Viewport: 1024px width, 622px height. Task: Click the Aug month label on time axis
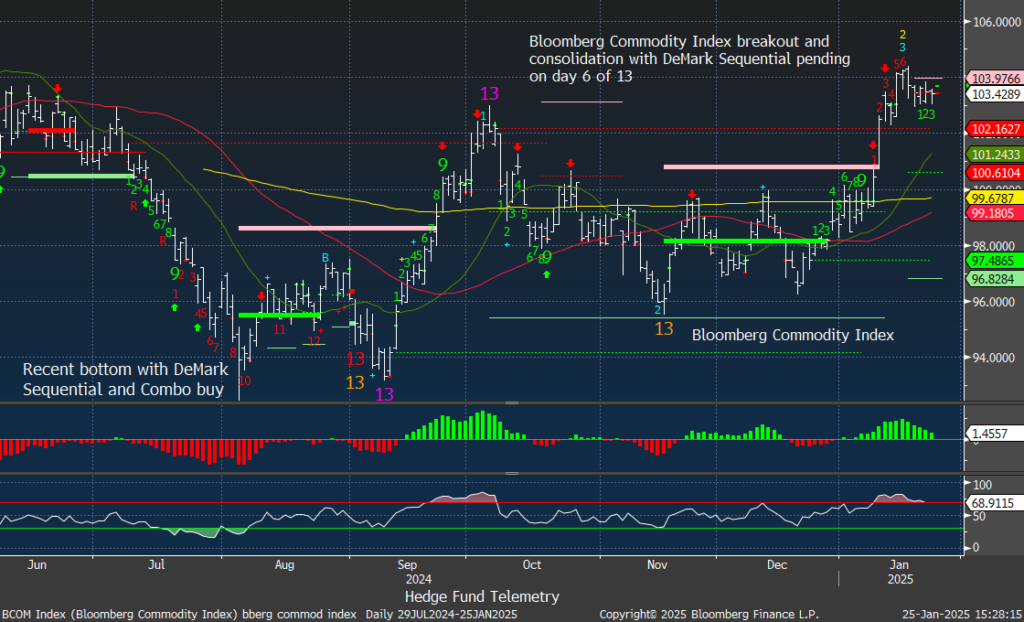(x=285, y=565)
